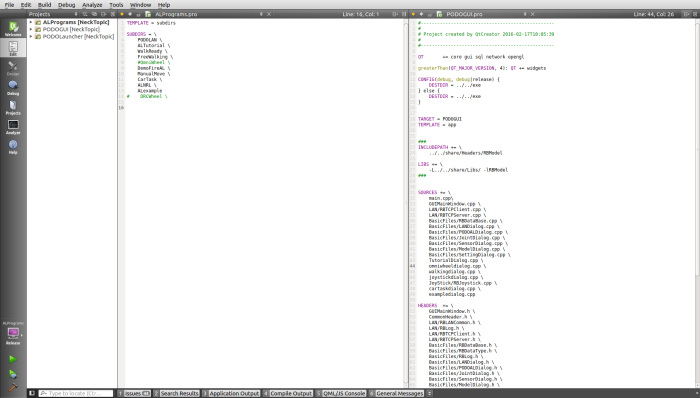The width and height of the screenshot is (700, 398).
Task: Show the Search Results pane
Action: coord(176,393)
